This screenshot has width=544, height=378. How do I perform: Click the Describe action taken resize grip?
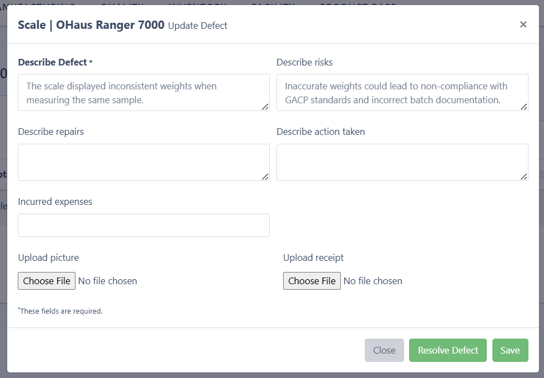coord(524,177)
